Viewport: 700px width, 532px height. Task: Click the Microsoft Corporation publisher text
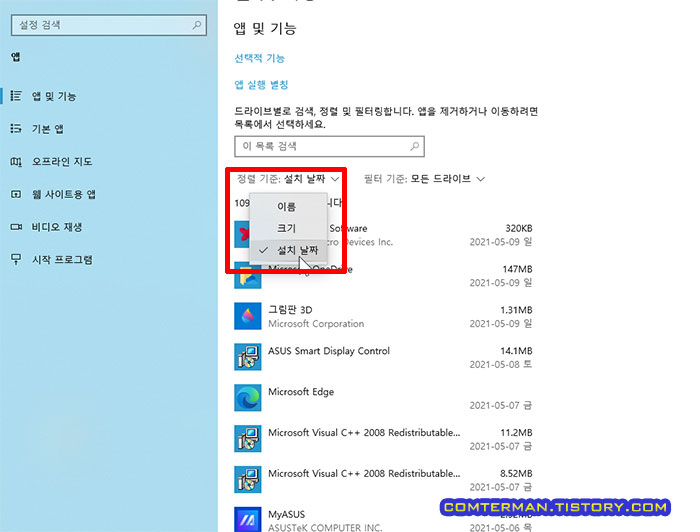click(x=316, y=324)
